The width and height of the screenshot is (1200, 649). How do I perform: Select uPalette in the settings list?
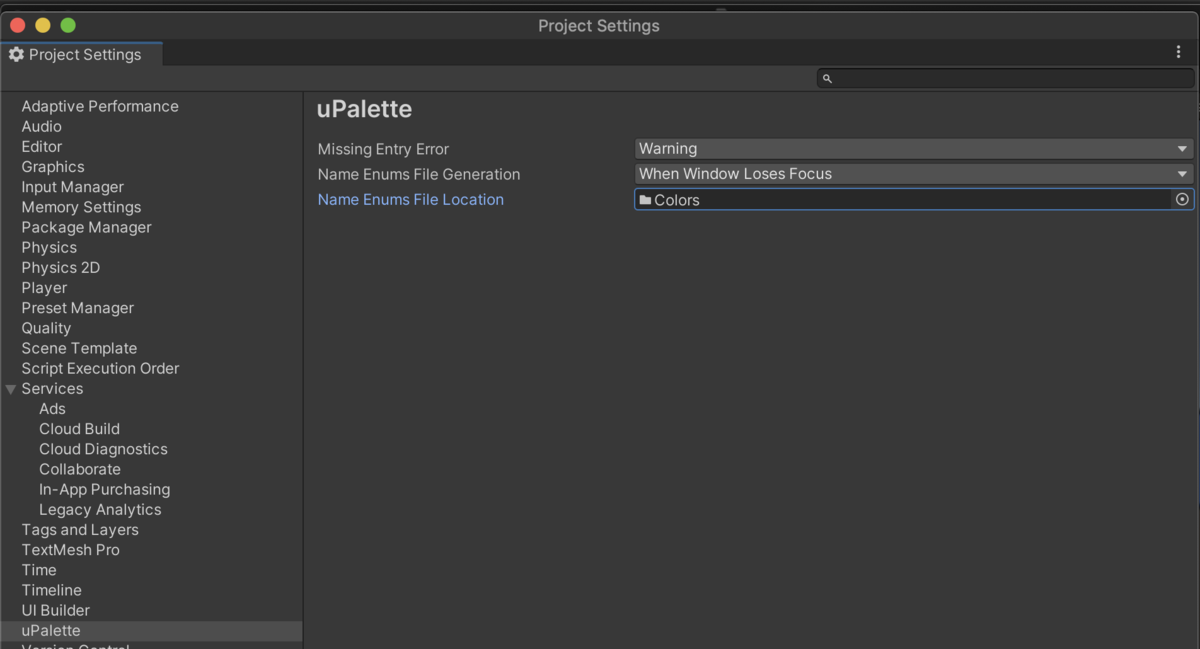51,631
